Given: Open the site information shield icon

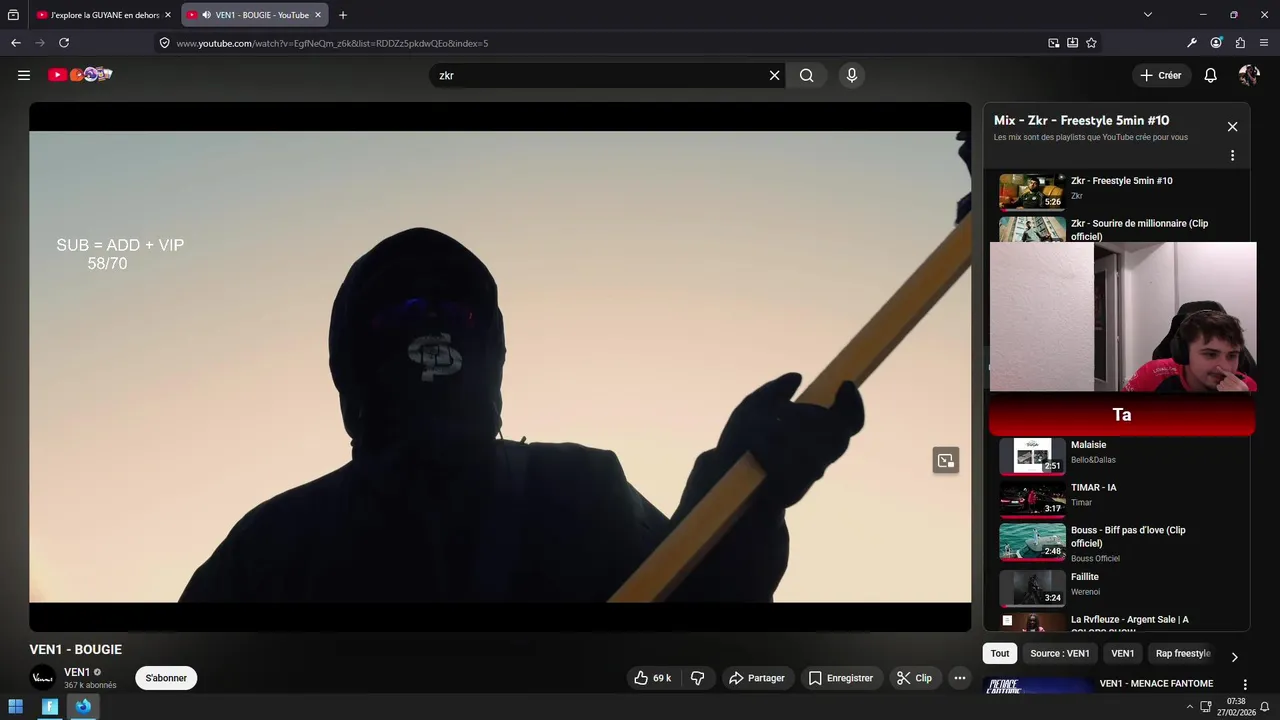Looking at the screenshot, I should [x=165, y=43].
